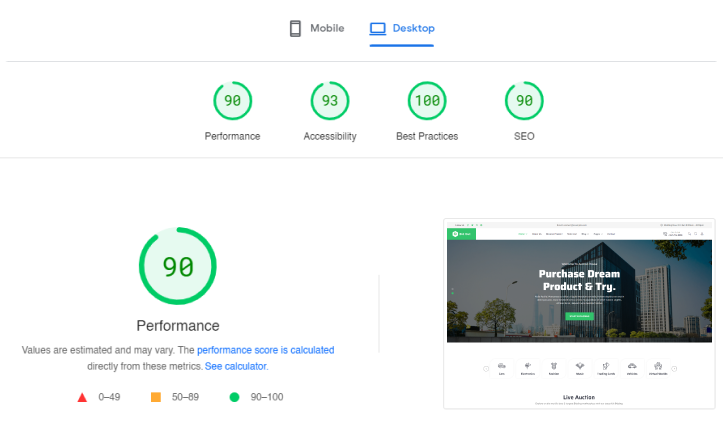Screen dimensions: 723x437
Task: Open the Best Practices gauge showing 100
Action: click(x=427, y=100)
